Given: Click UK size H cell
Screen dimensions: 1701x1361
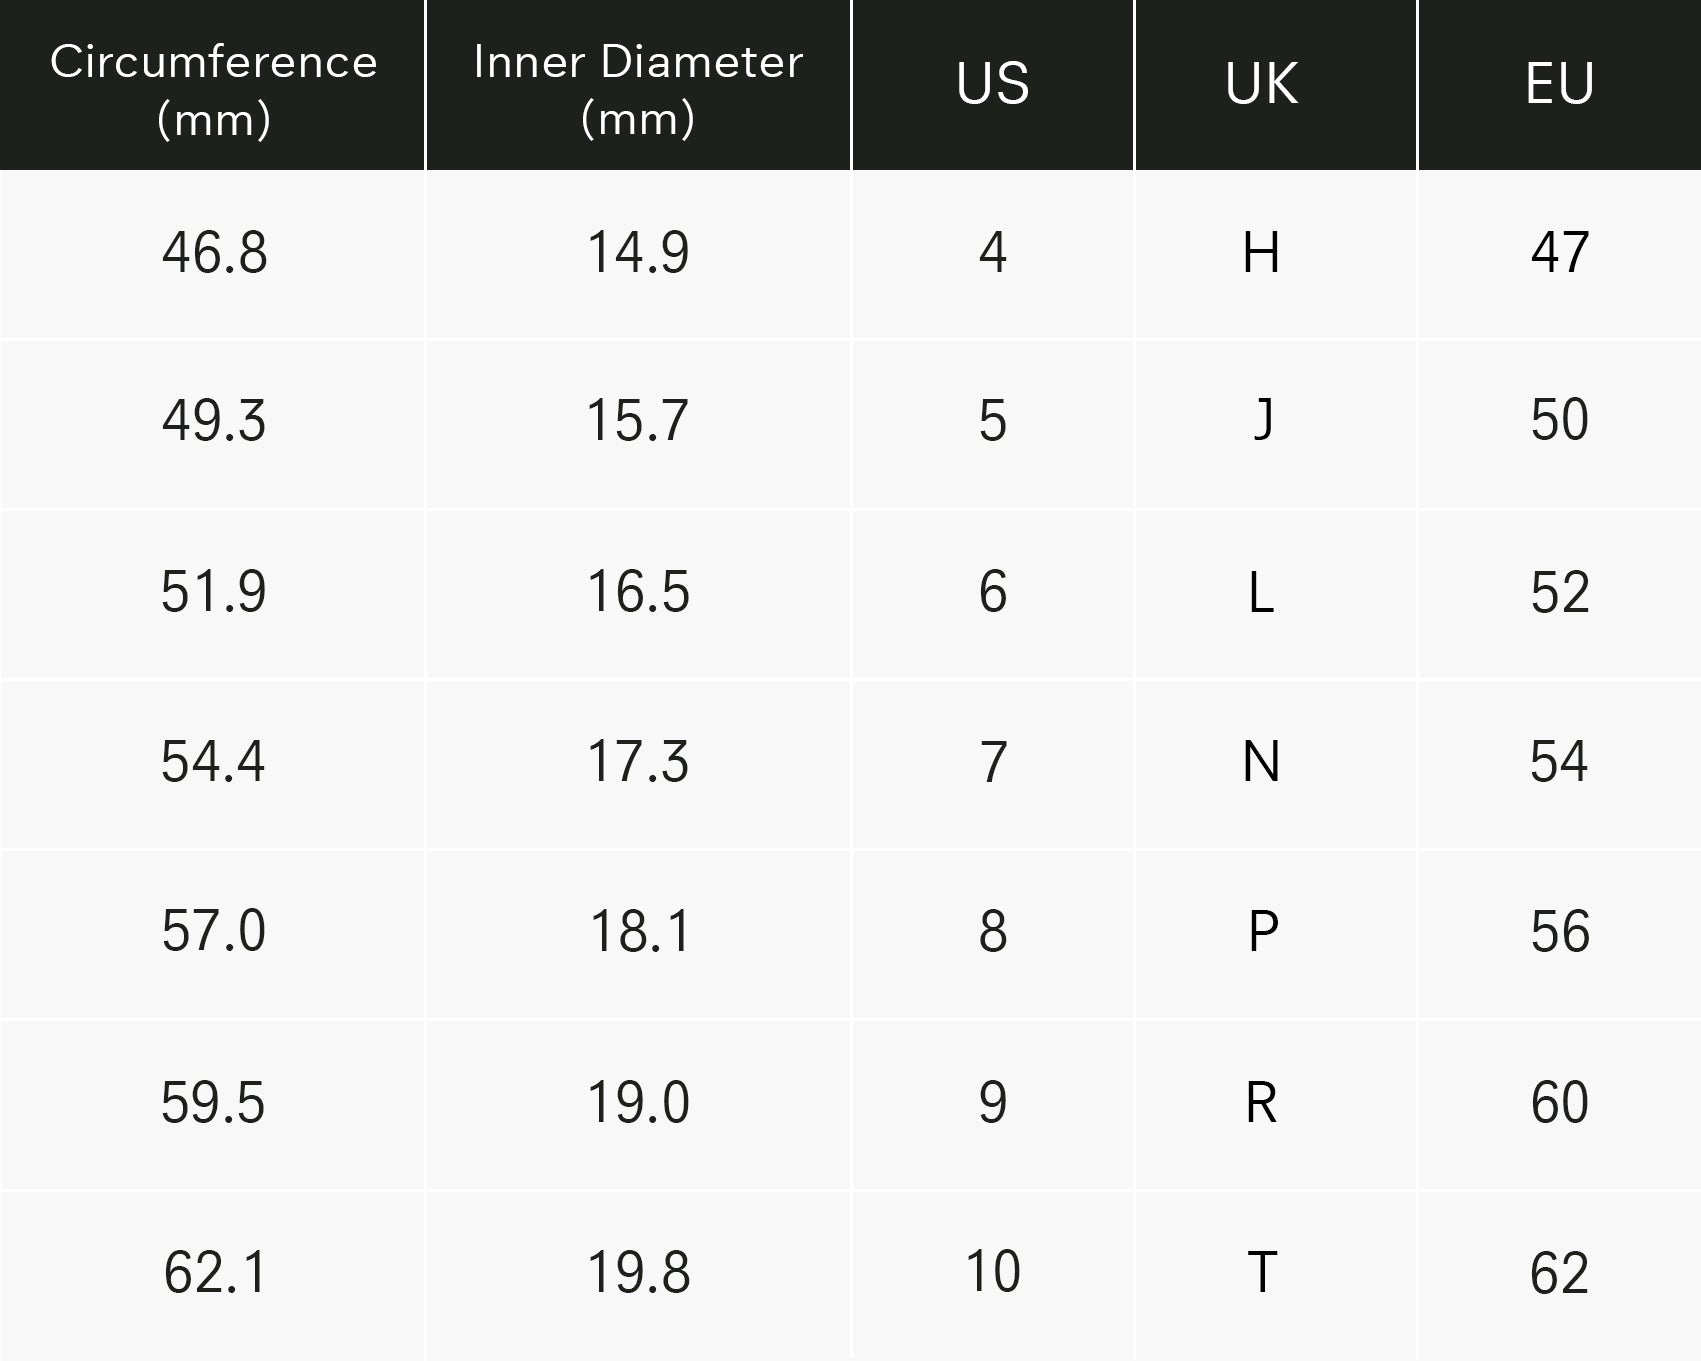Looking at the screenshot, I should click(x=1261, y=253).
